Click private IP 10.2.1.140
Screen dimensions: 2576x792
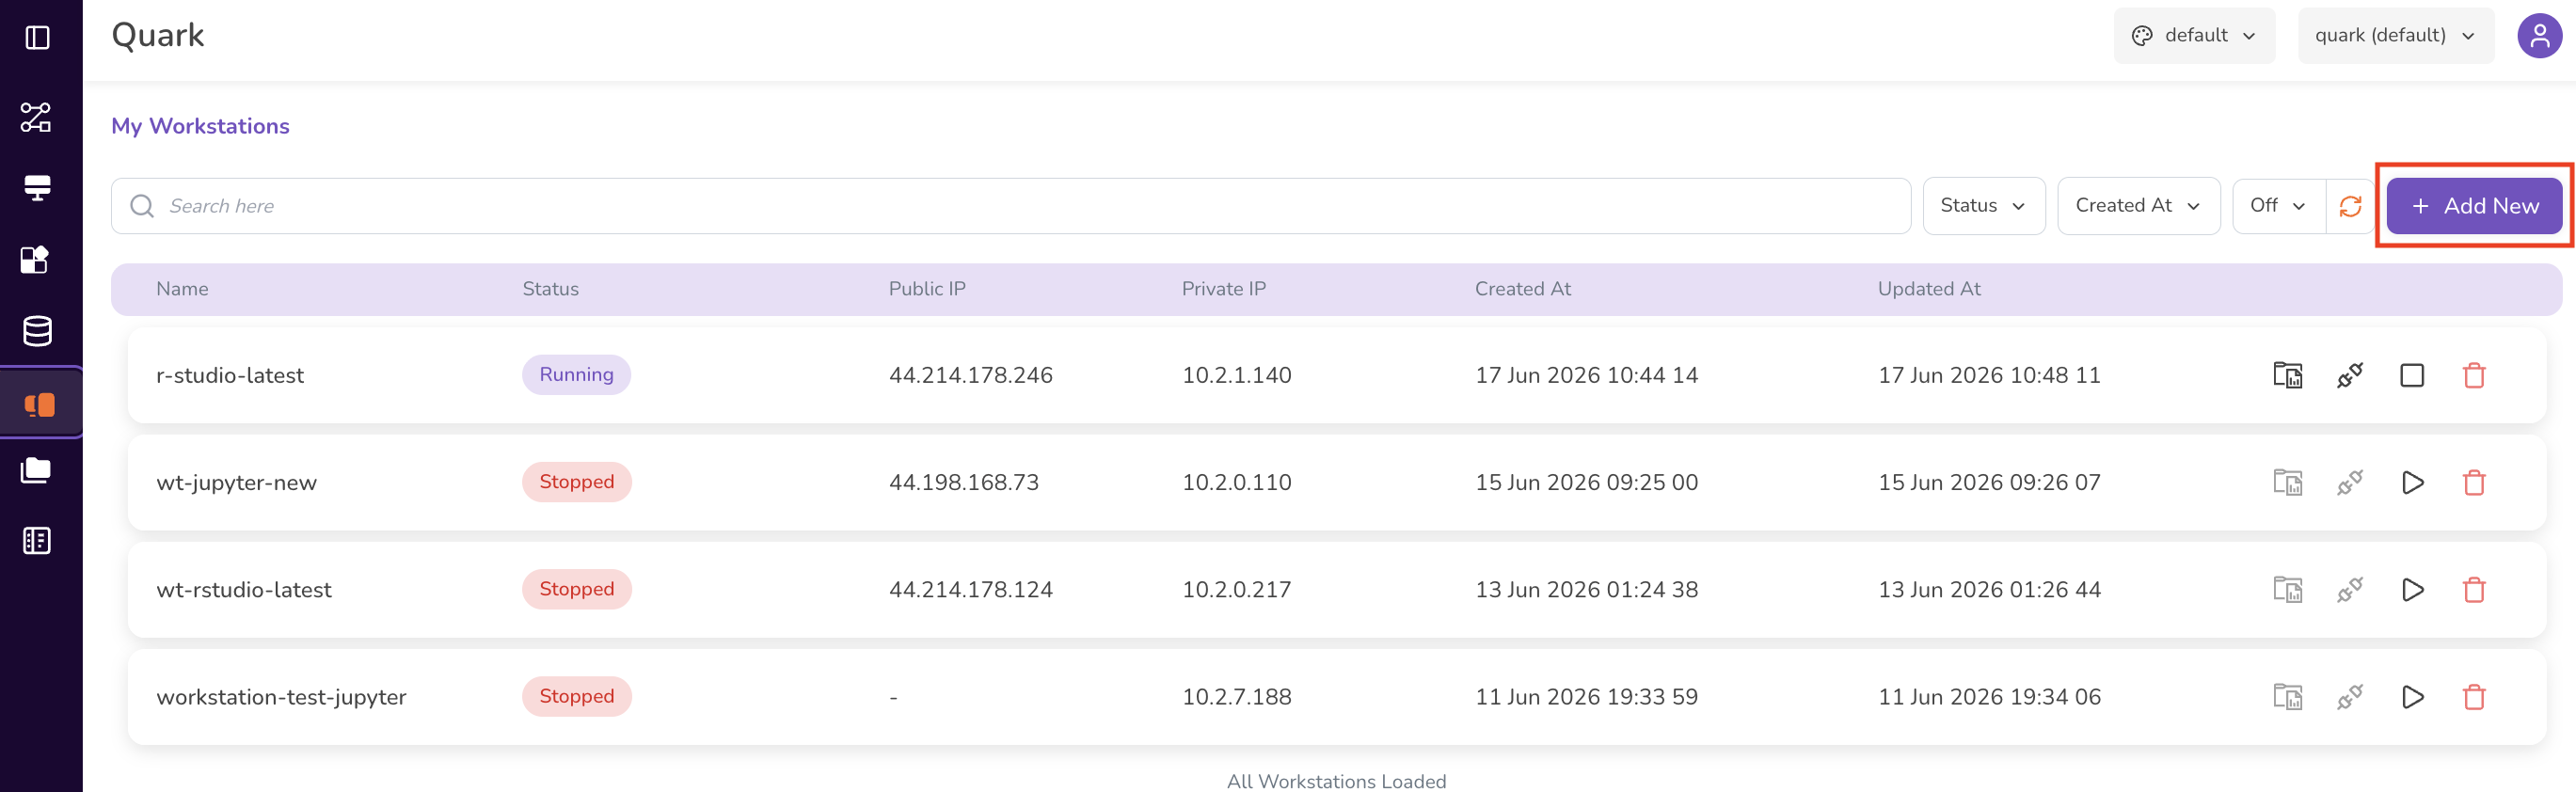[x=1236, y=375]
